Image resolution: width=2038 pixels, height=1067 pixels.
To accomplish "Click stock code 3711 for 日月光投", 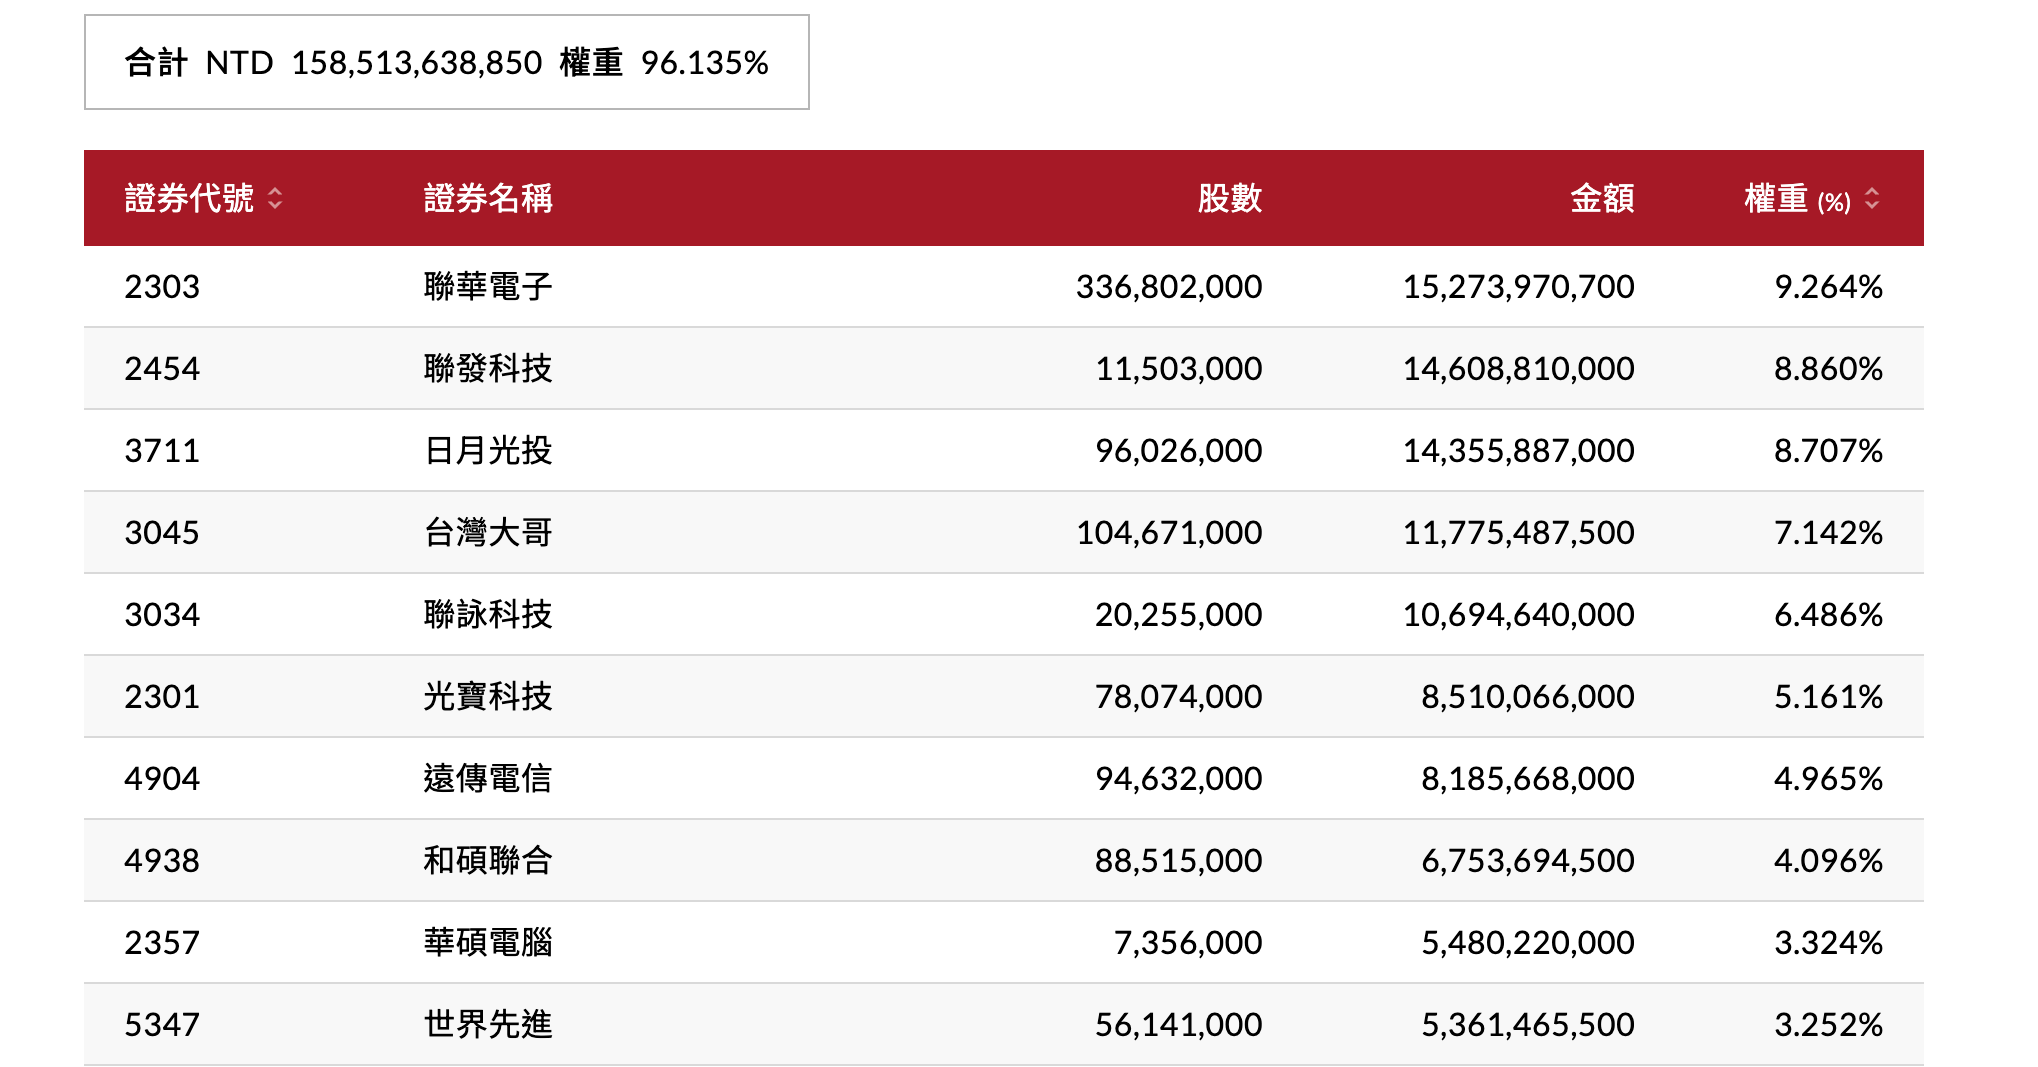I will [x=160, y=450].
